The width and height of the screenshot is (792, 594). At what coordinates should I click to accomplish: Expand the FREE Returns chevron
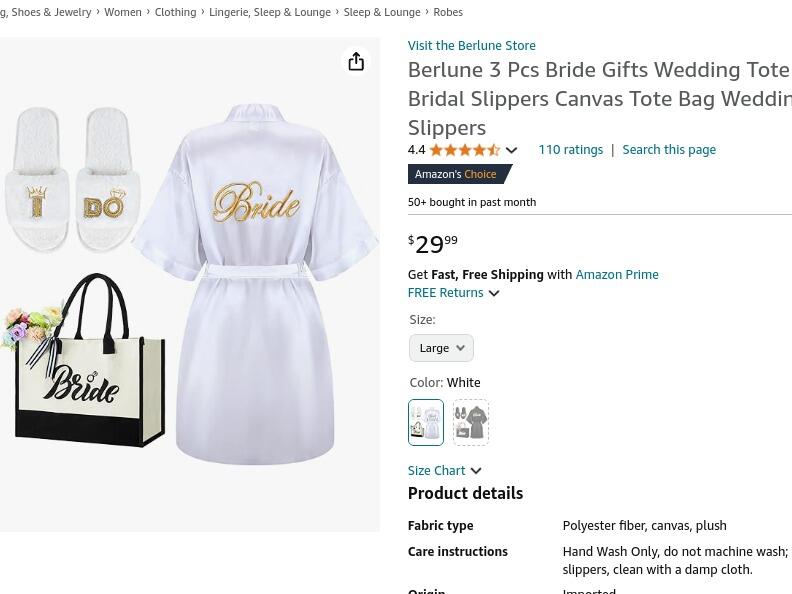(494, 293)
